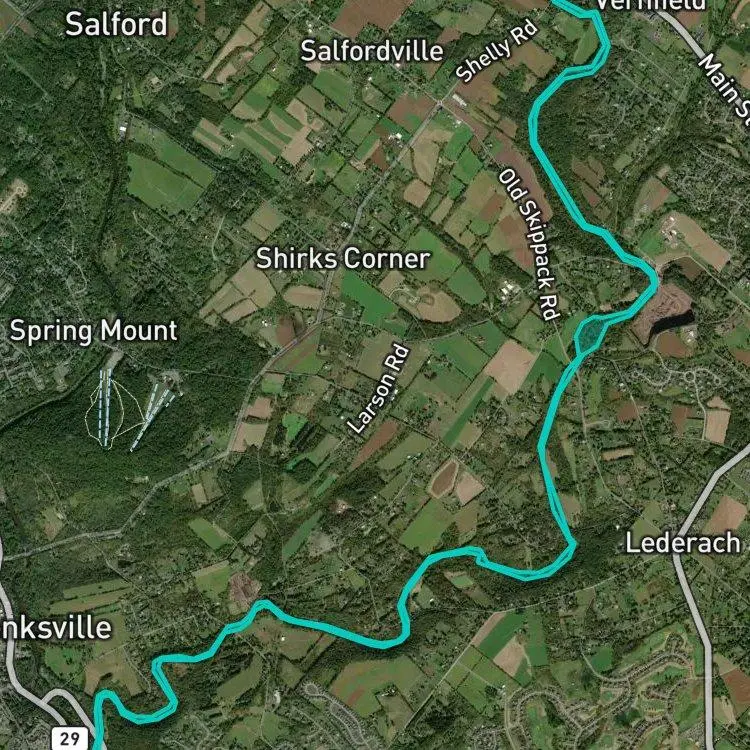Click the teal route end at bottom edge

(x=99, y=744)
